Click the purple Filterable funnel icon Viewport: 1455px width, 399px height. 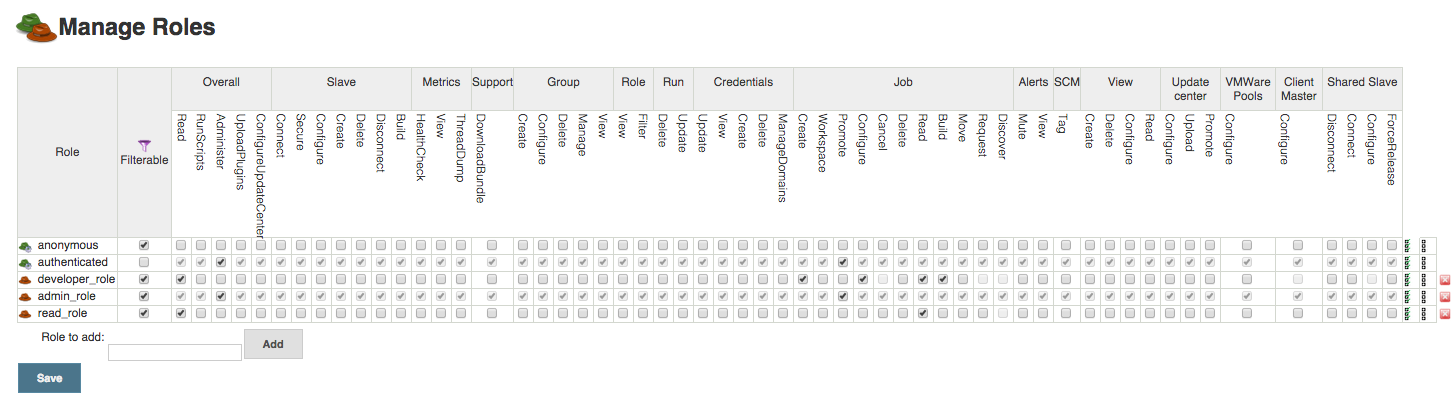coord(144,145)
